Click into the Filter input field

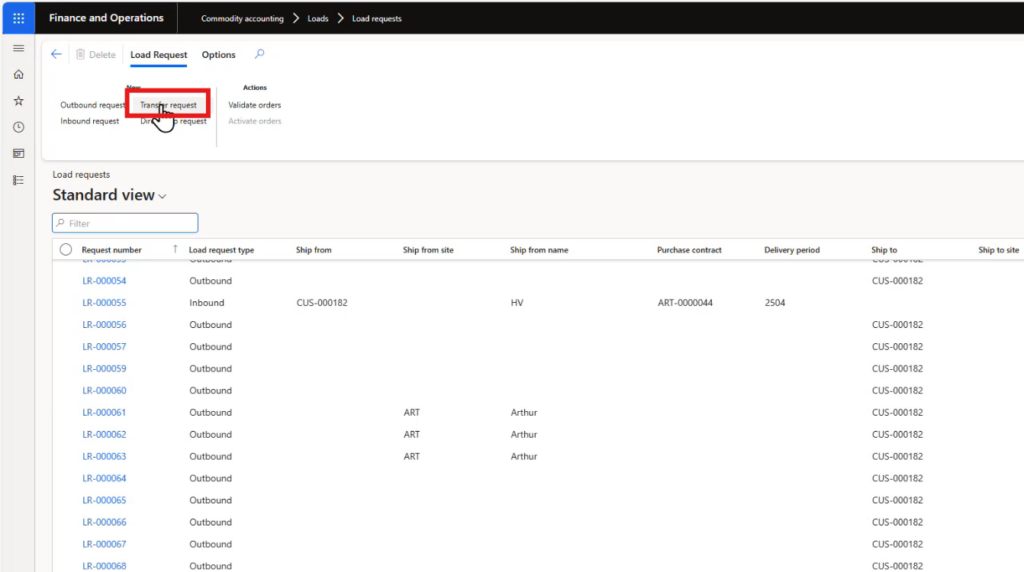(x=125, y=223)
